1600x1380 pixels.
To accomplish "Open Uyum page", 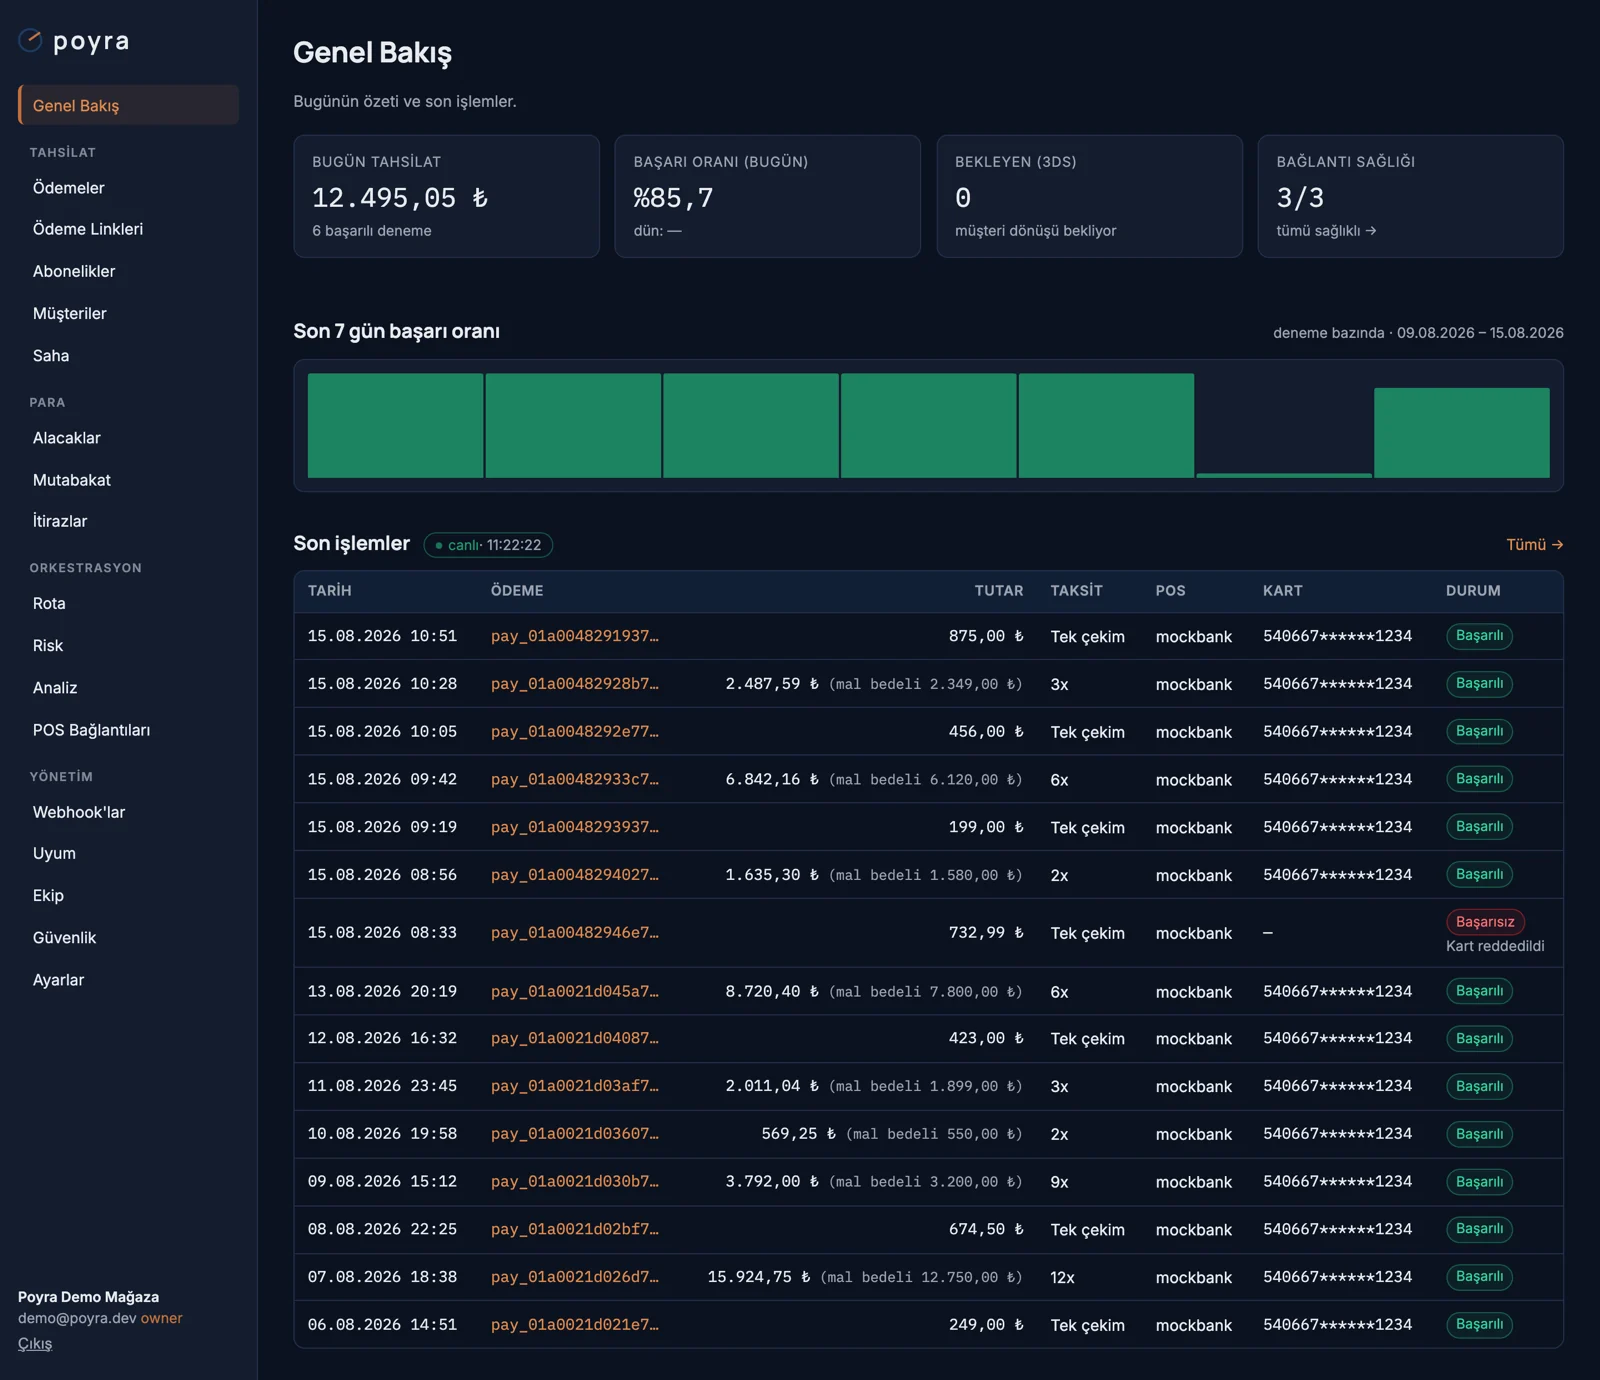I will coord(54,853).
